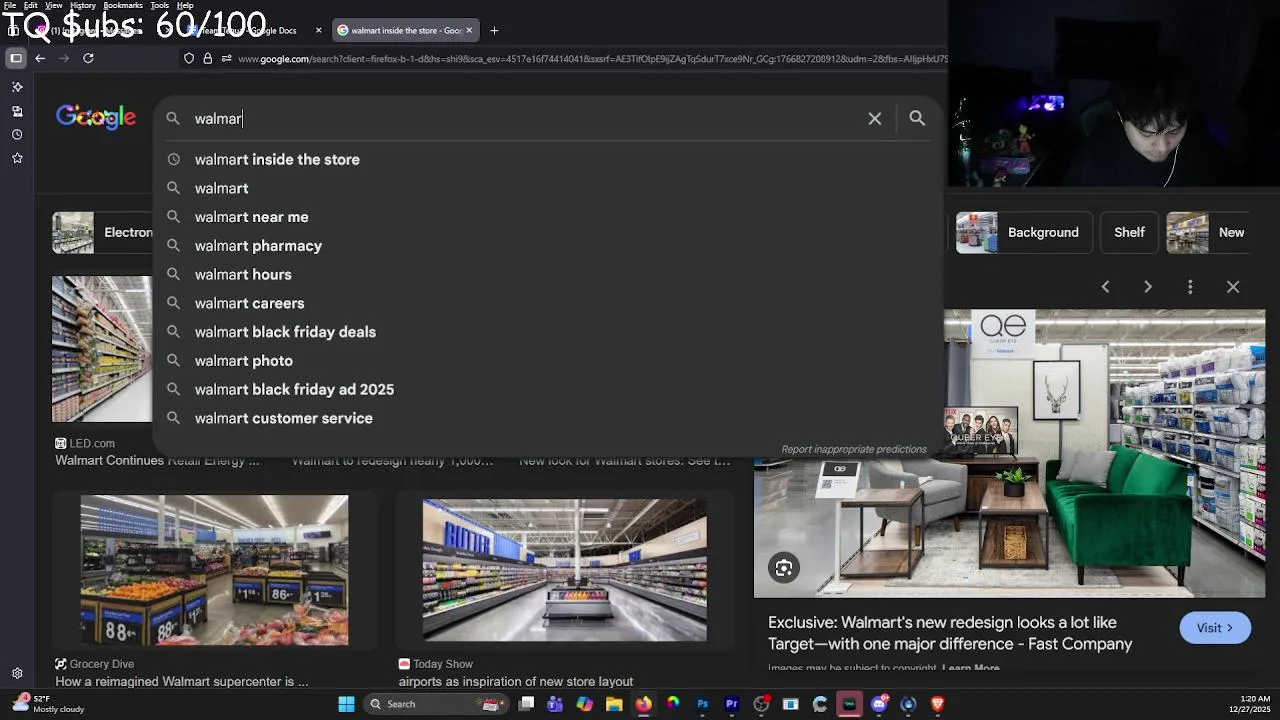Open the Edit menu

31,5
